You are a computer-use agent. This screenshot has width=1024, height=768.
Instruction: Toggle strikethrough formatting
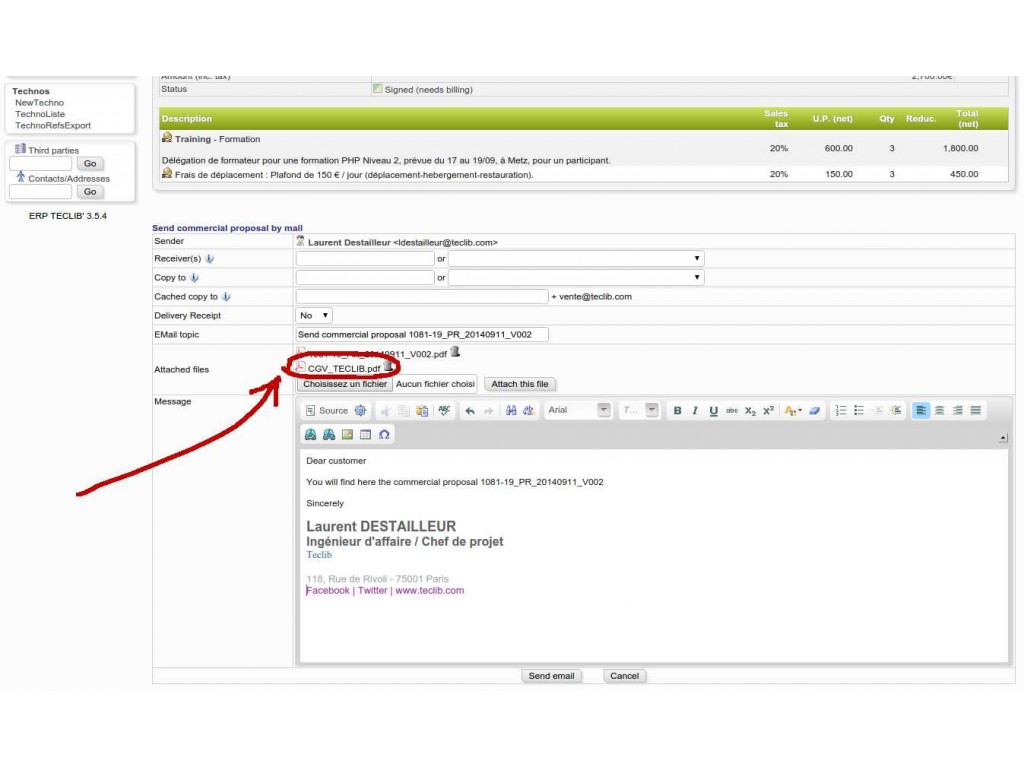click(732, 411)
